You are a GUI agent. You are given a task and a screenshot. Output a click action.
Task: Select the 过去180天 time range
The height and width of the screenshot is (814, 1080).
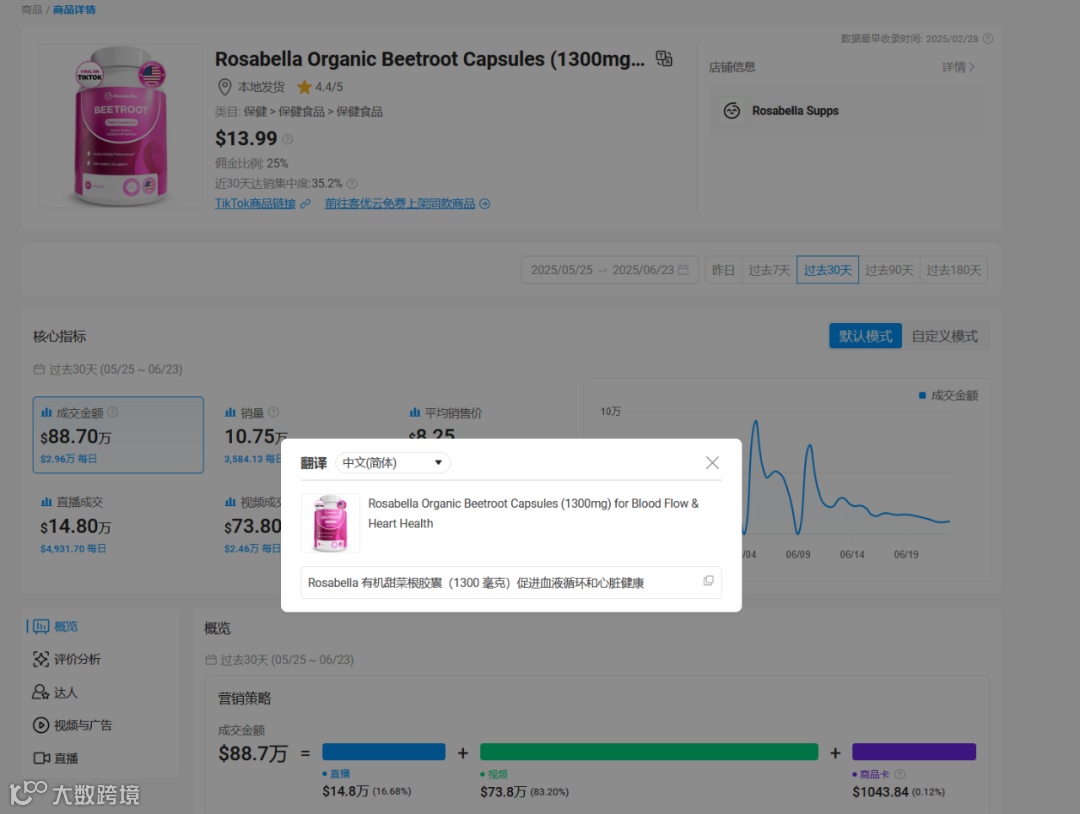[x=953, y=270]
